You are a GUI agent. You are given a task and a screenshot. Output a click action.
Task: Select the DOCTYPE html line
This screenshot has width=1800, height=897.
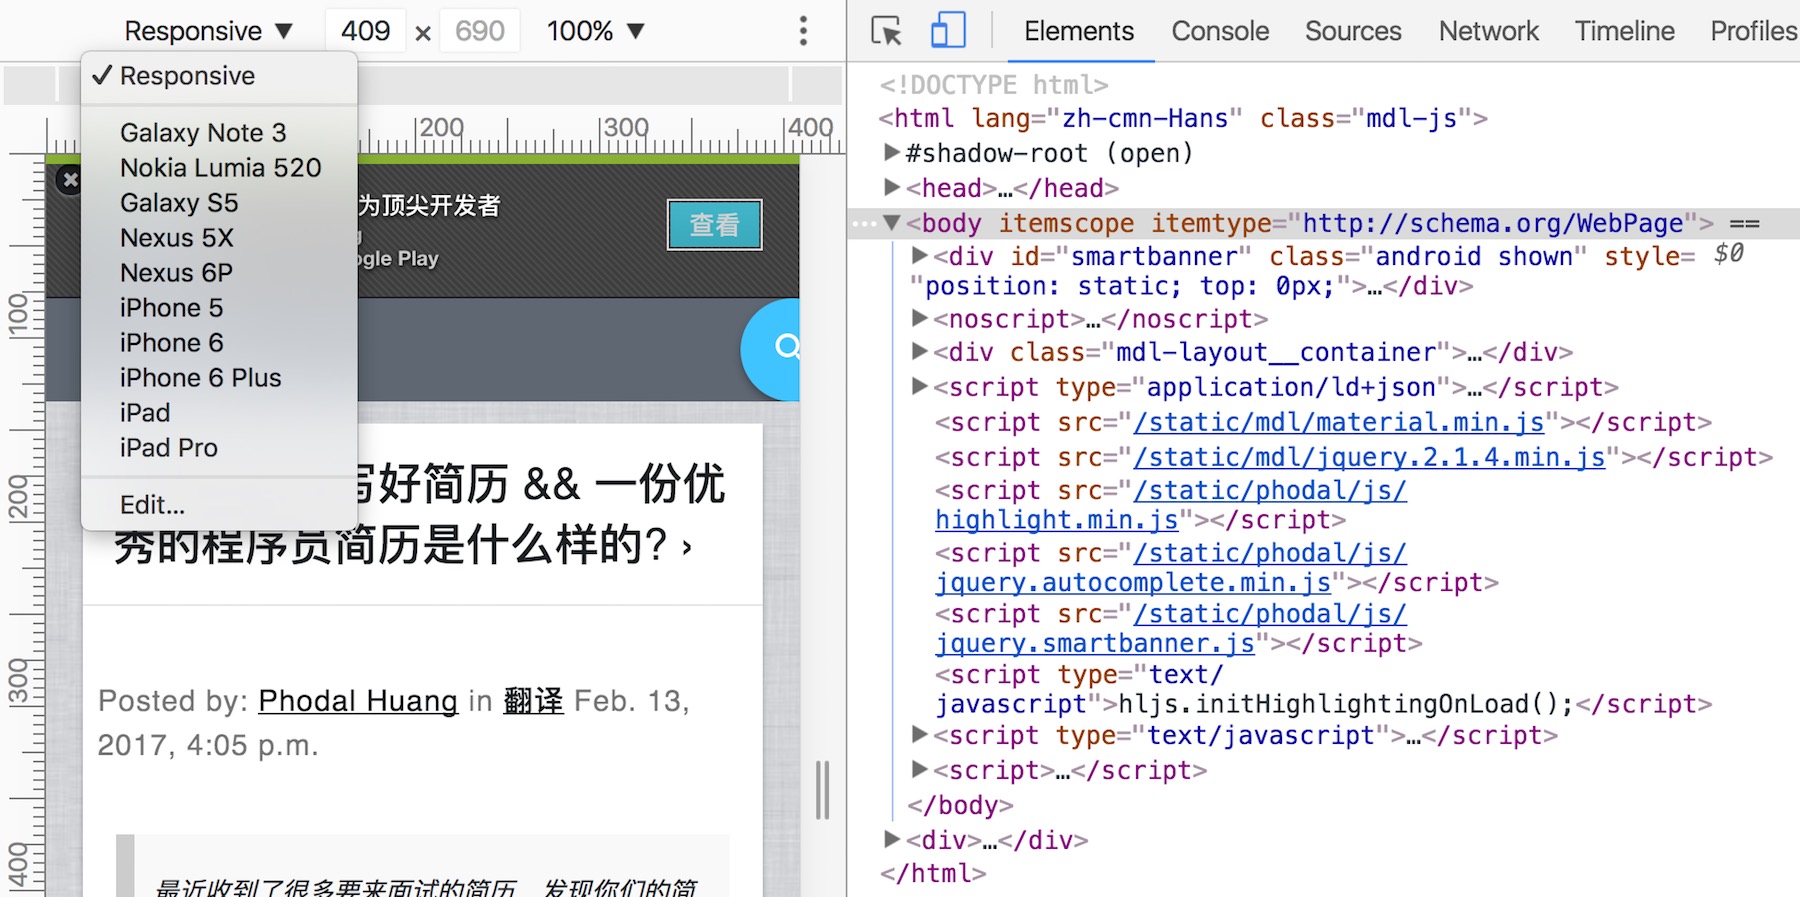click(x=994, y=85)
